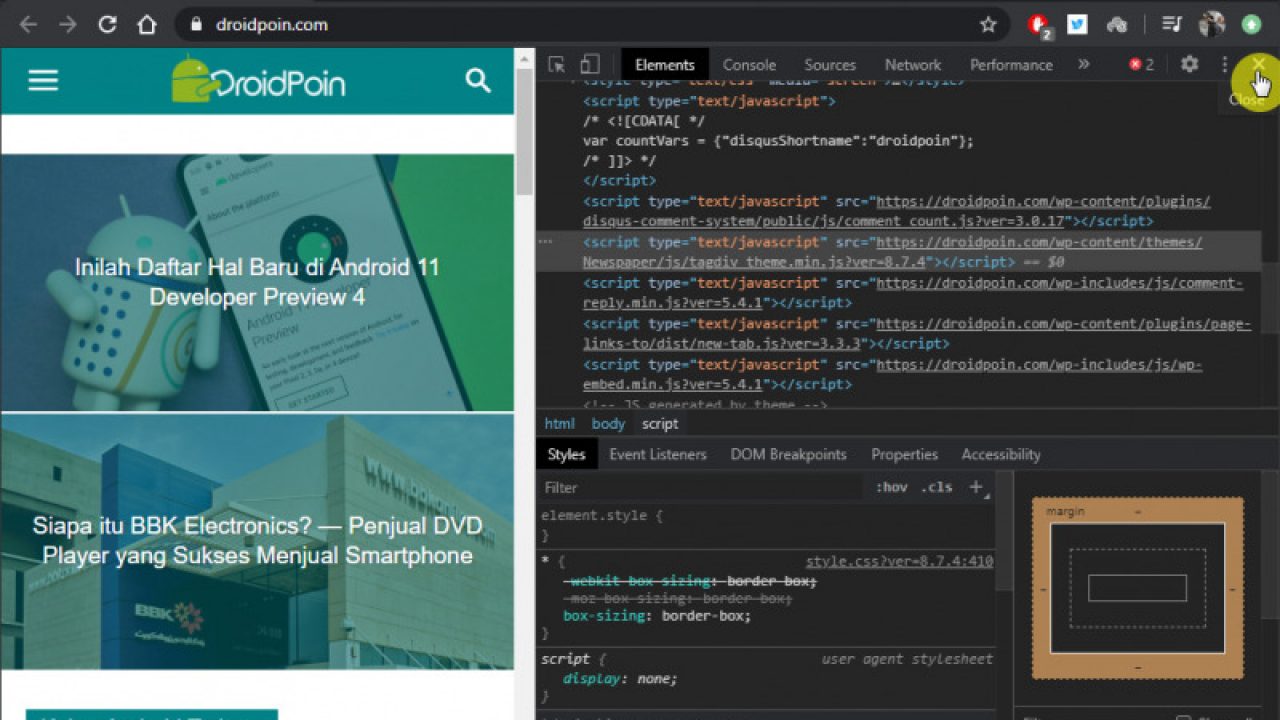Viewport: 1280px width, 720px height.
Task: Open the browser home page icon
Action: click(147, 25)
